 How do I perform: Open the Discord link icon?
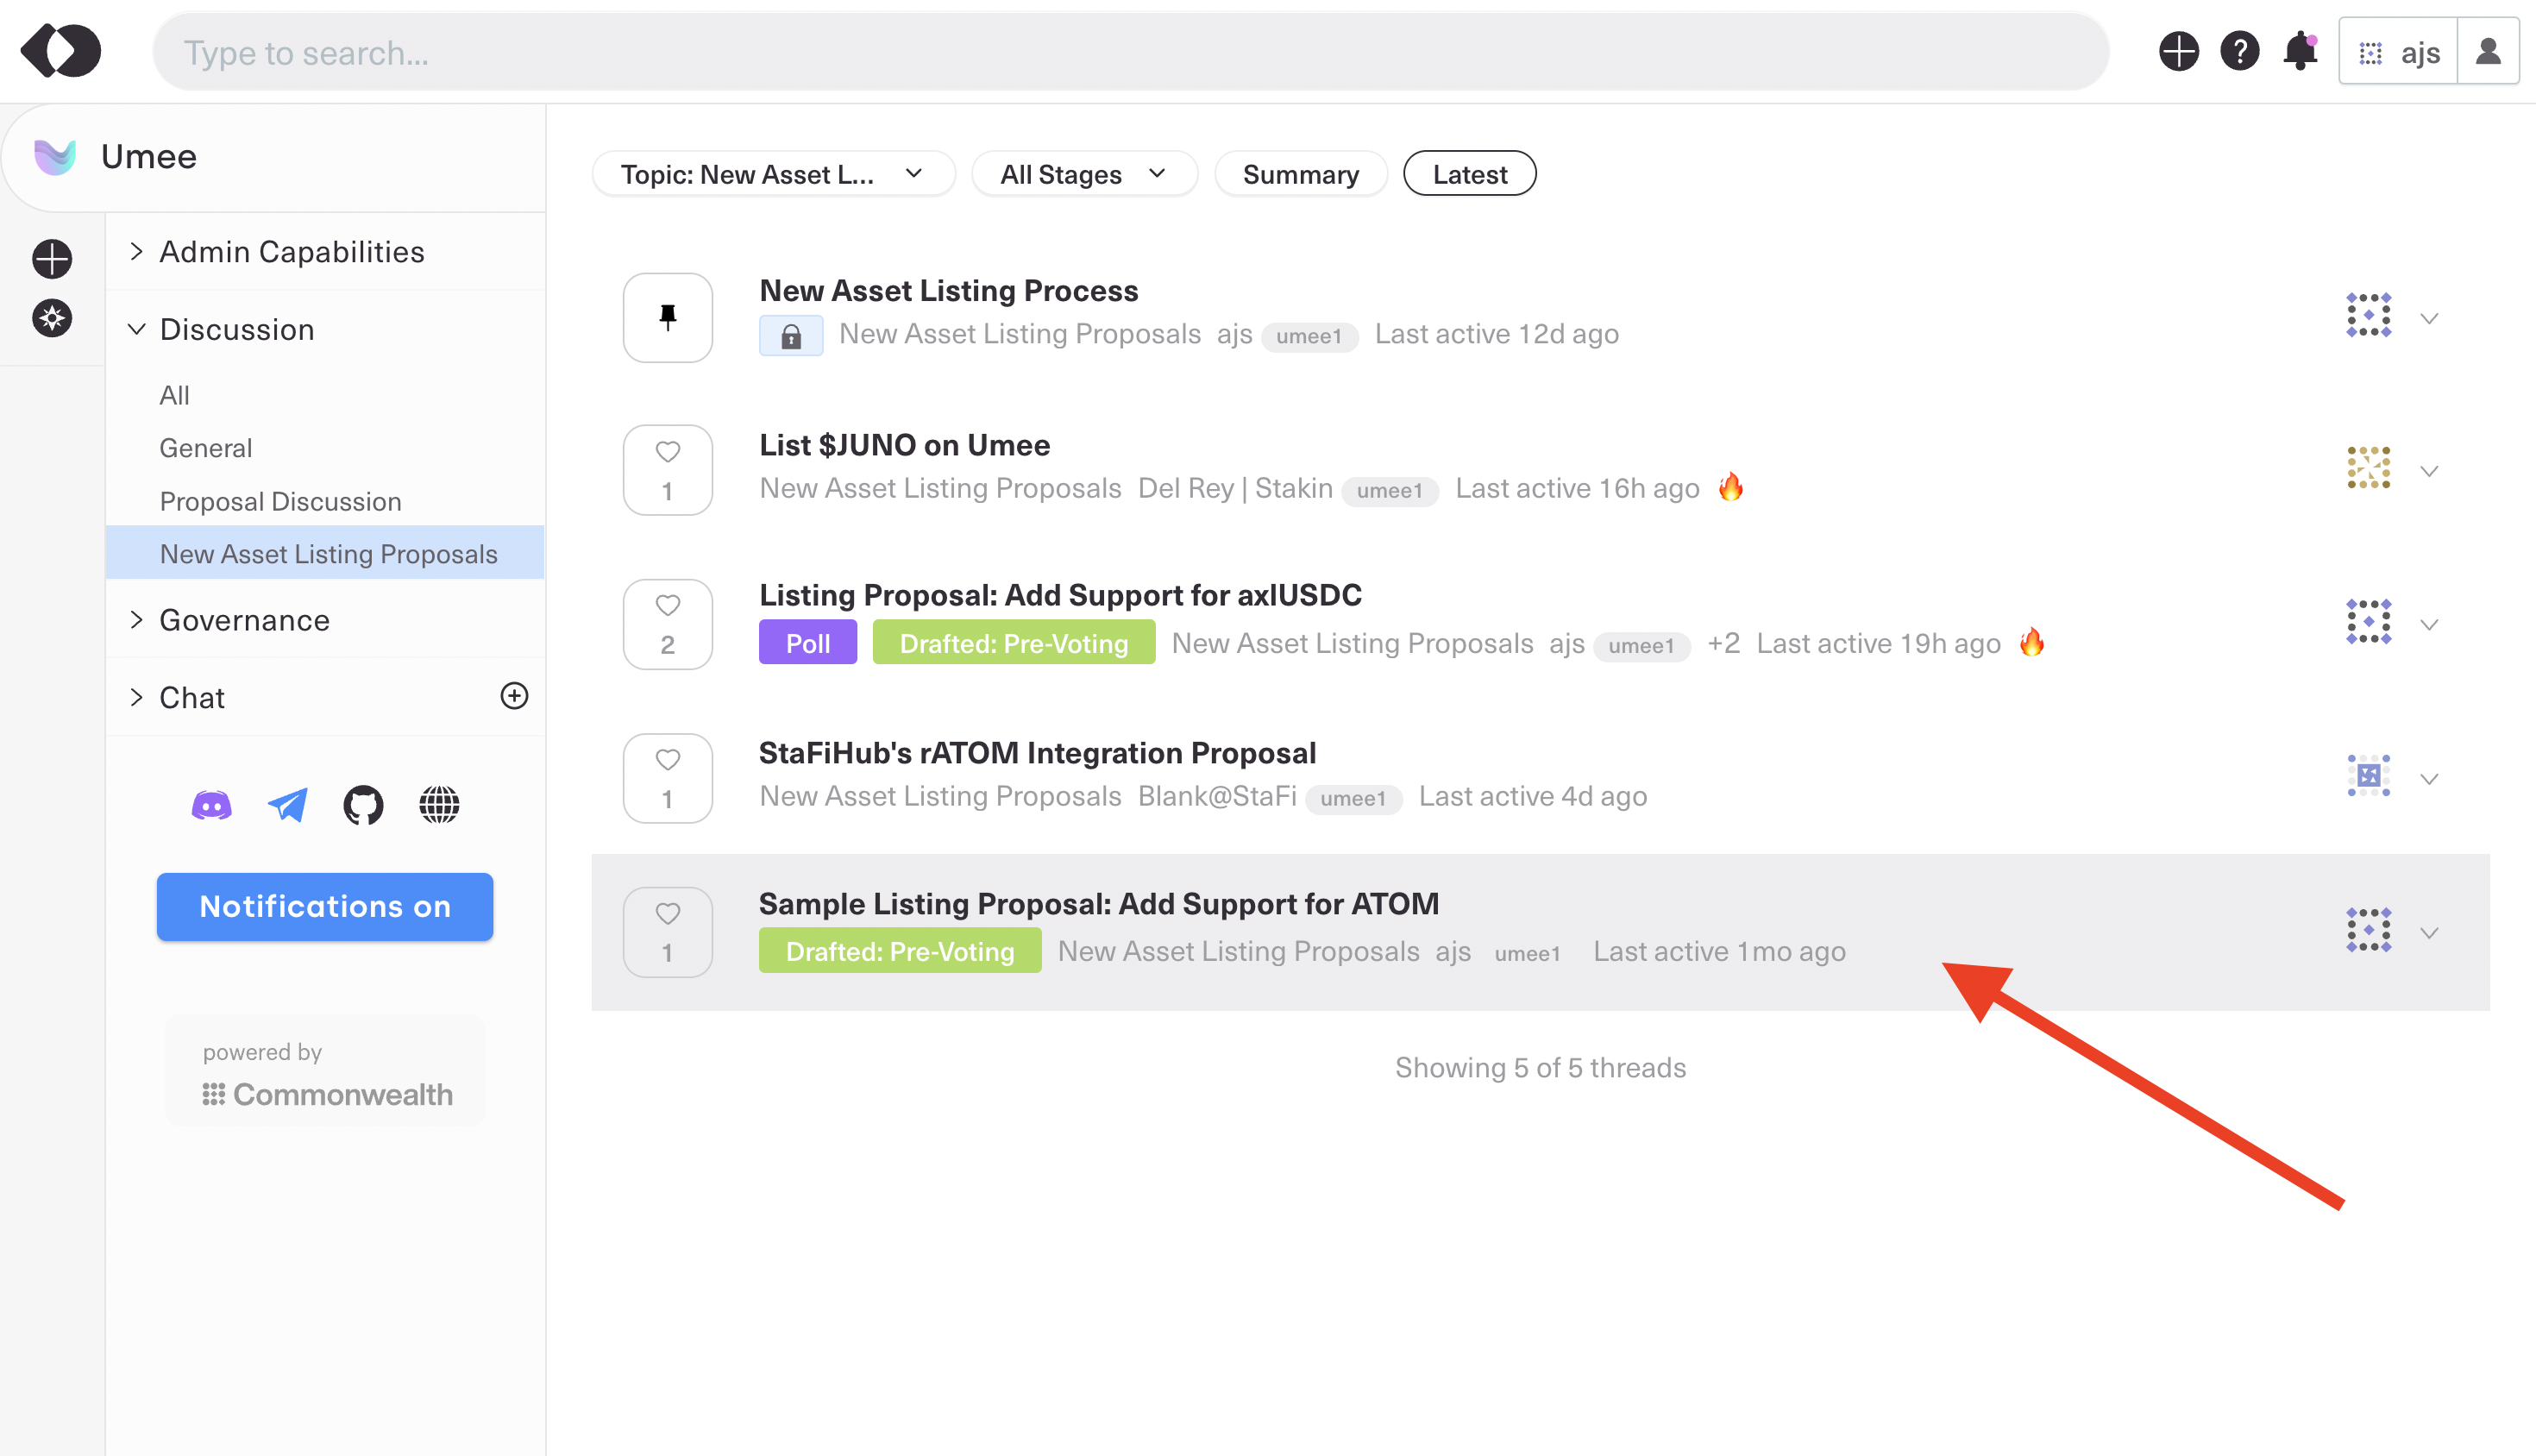pyautogui.click(x=211, y=805)
